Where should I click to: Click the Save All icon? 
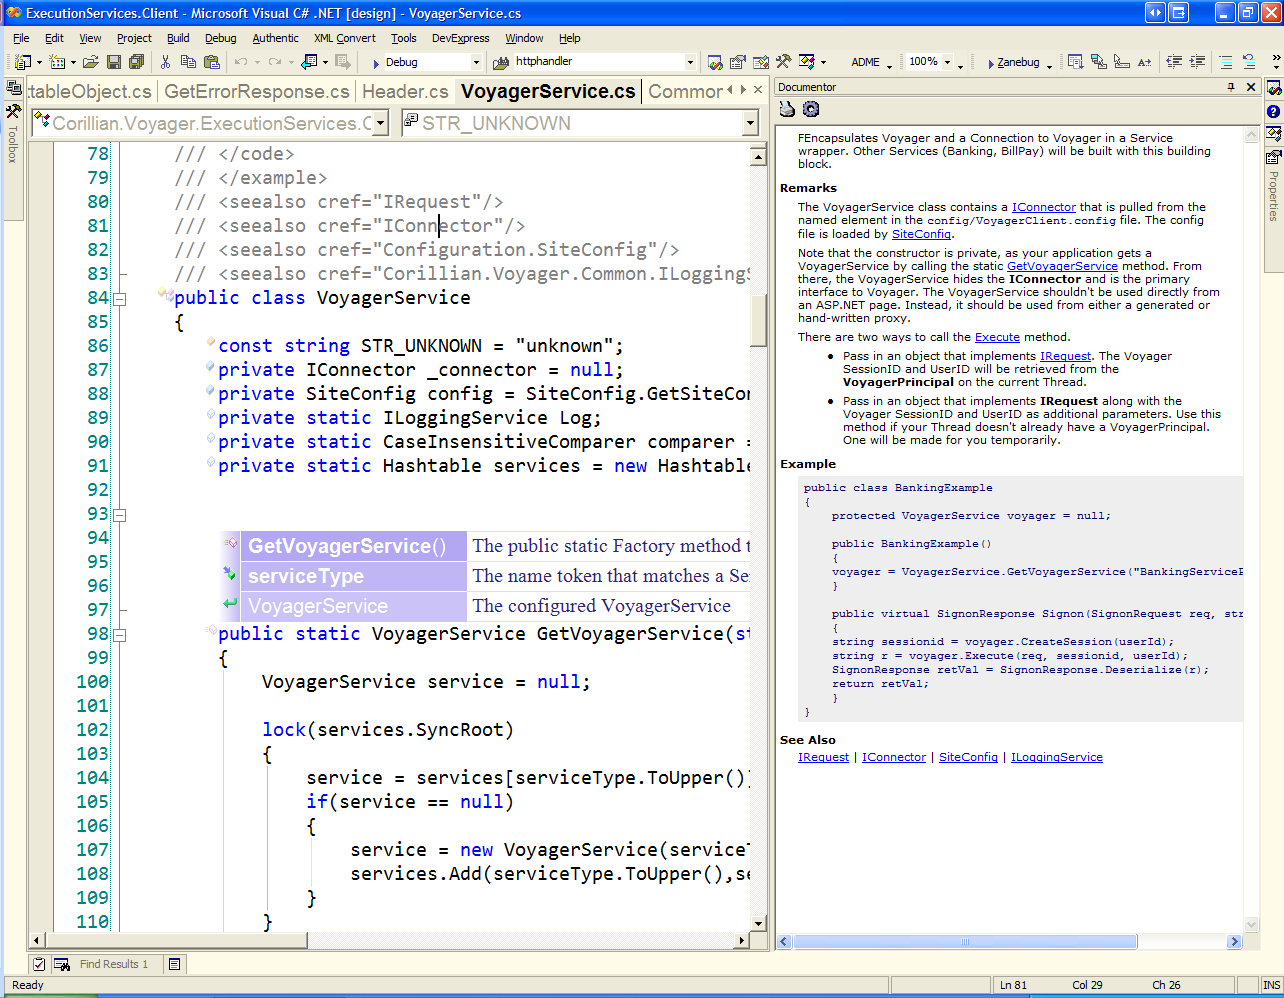137,62
